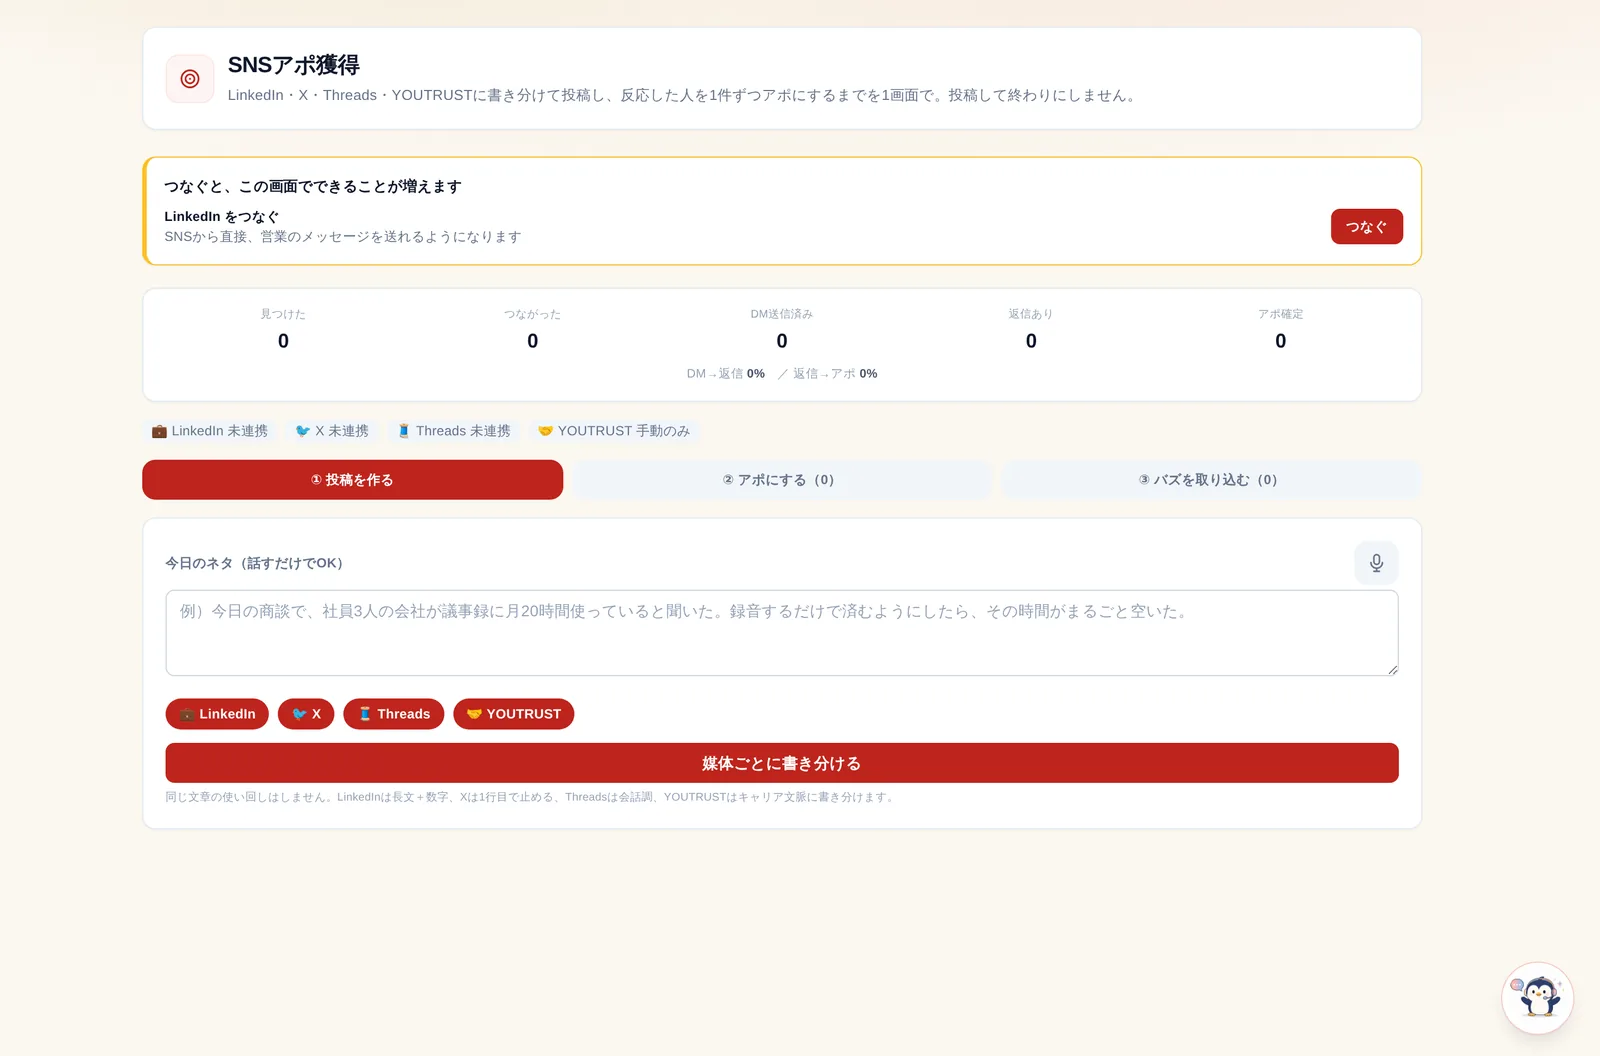Click the DM送信済み count stat
1600x1056 pixels.
(x=782, y=330)
